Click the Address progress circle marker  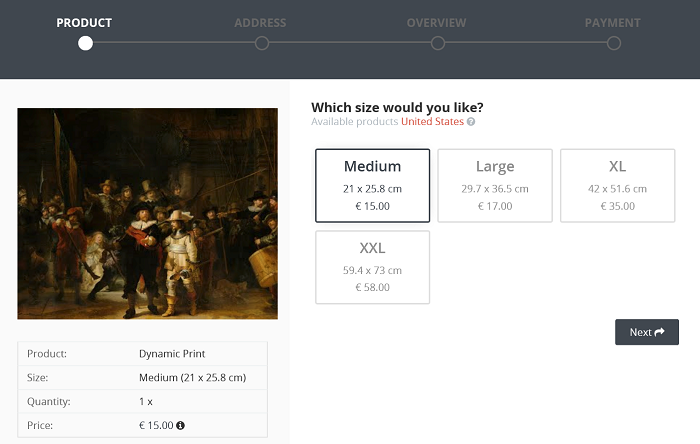262,43
